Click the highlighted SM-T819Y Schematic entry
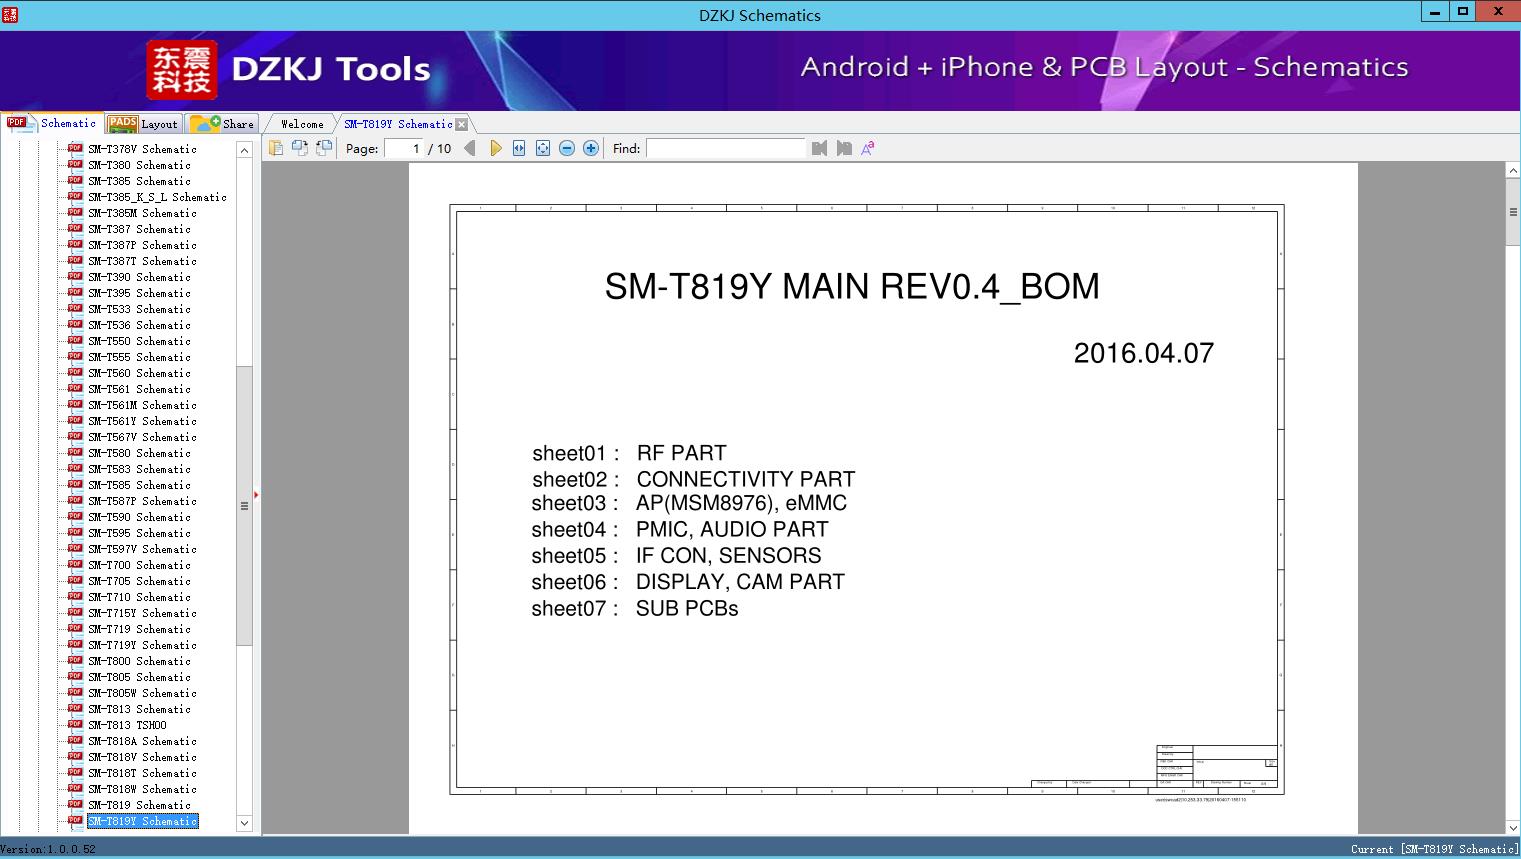Image resolution: width=1521 pixels, height=859 pixels. click(x=142, y=821)
